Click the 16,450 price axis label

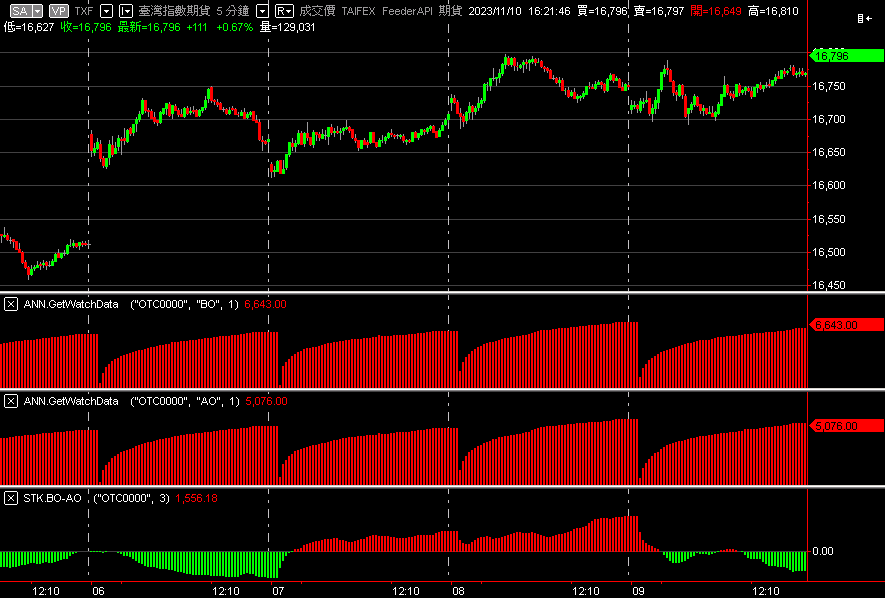tap(829, 285)
